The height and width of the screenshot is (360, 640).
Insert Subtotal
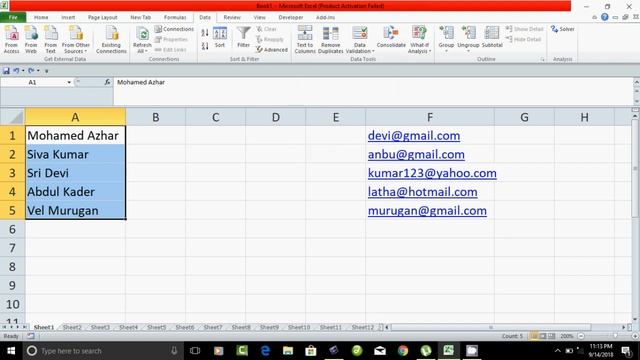pyautogui.click(x=492, y=38)
